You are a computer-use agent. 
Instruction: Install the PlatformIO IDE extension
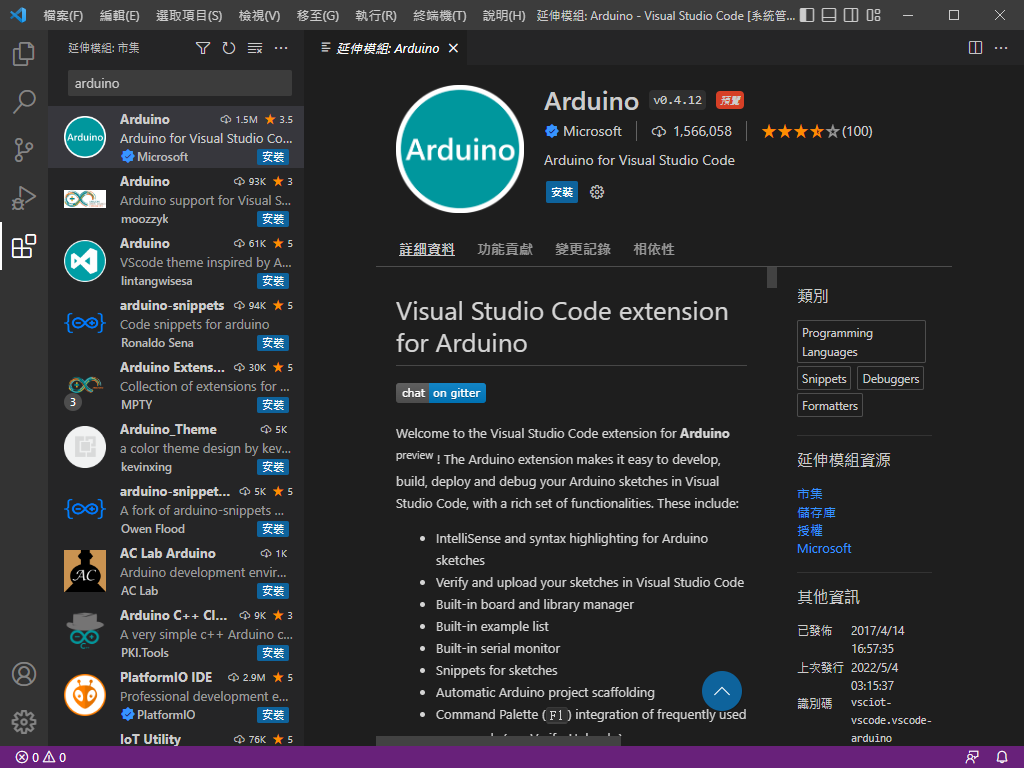coord(273,715)
